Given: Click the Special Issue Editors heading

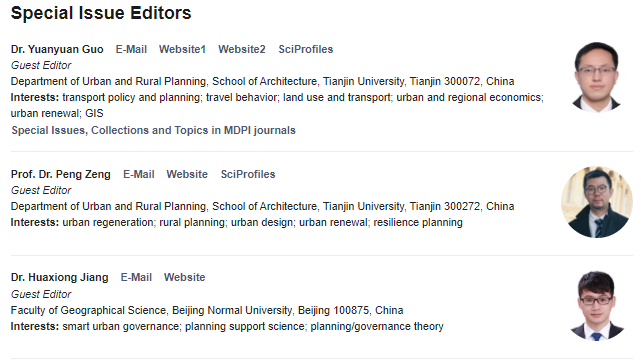Looking at the screenshot, I should tap(101, 13).
